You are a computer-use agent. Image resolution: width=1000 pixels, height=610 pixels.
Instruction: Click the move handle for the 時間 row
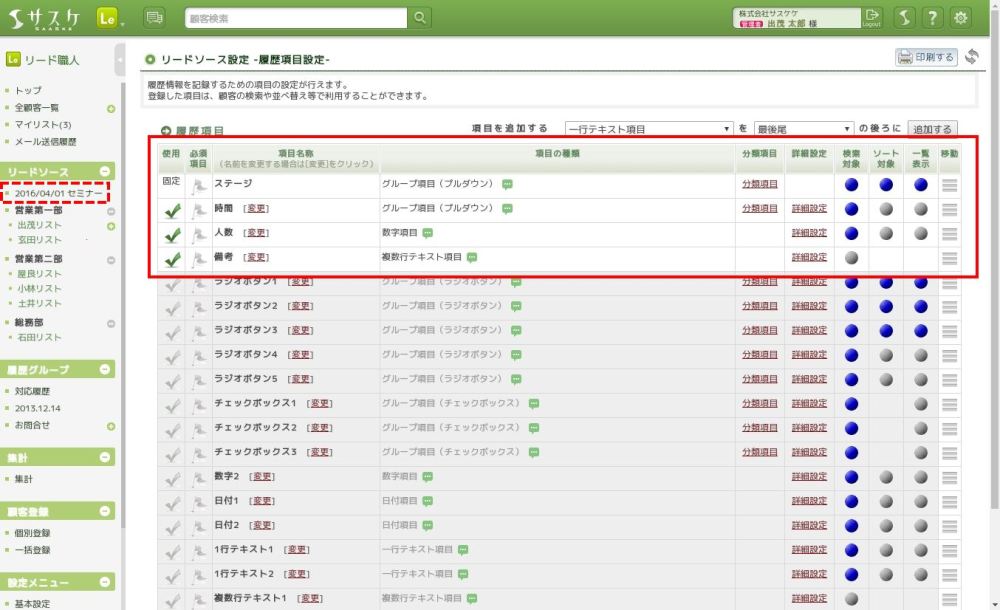[949, 209]
